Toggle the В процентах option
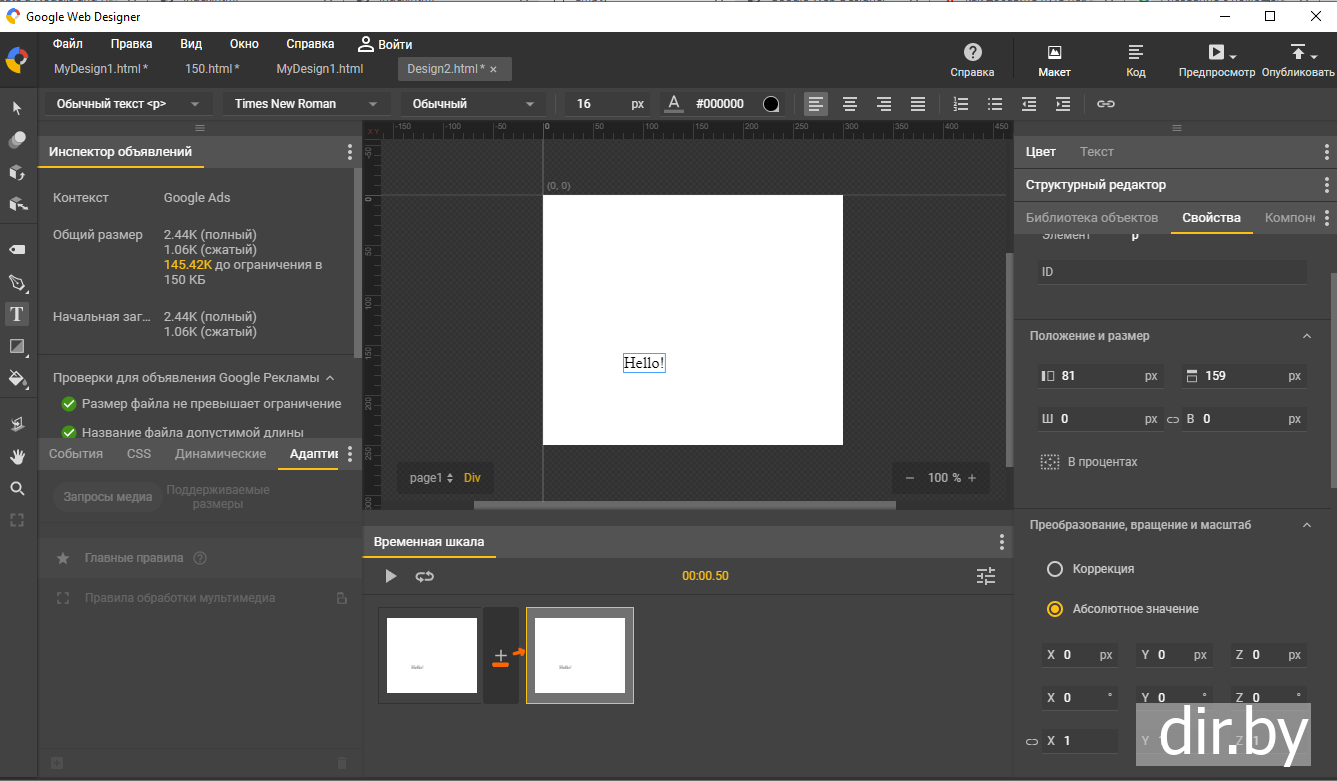 click(1050, 462)
